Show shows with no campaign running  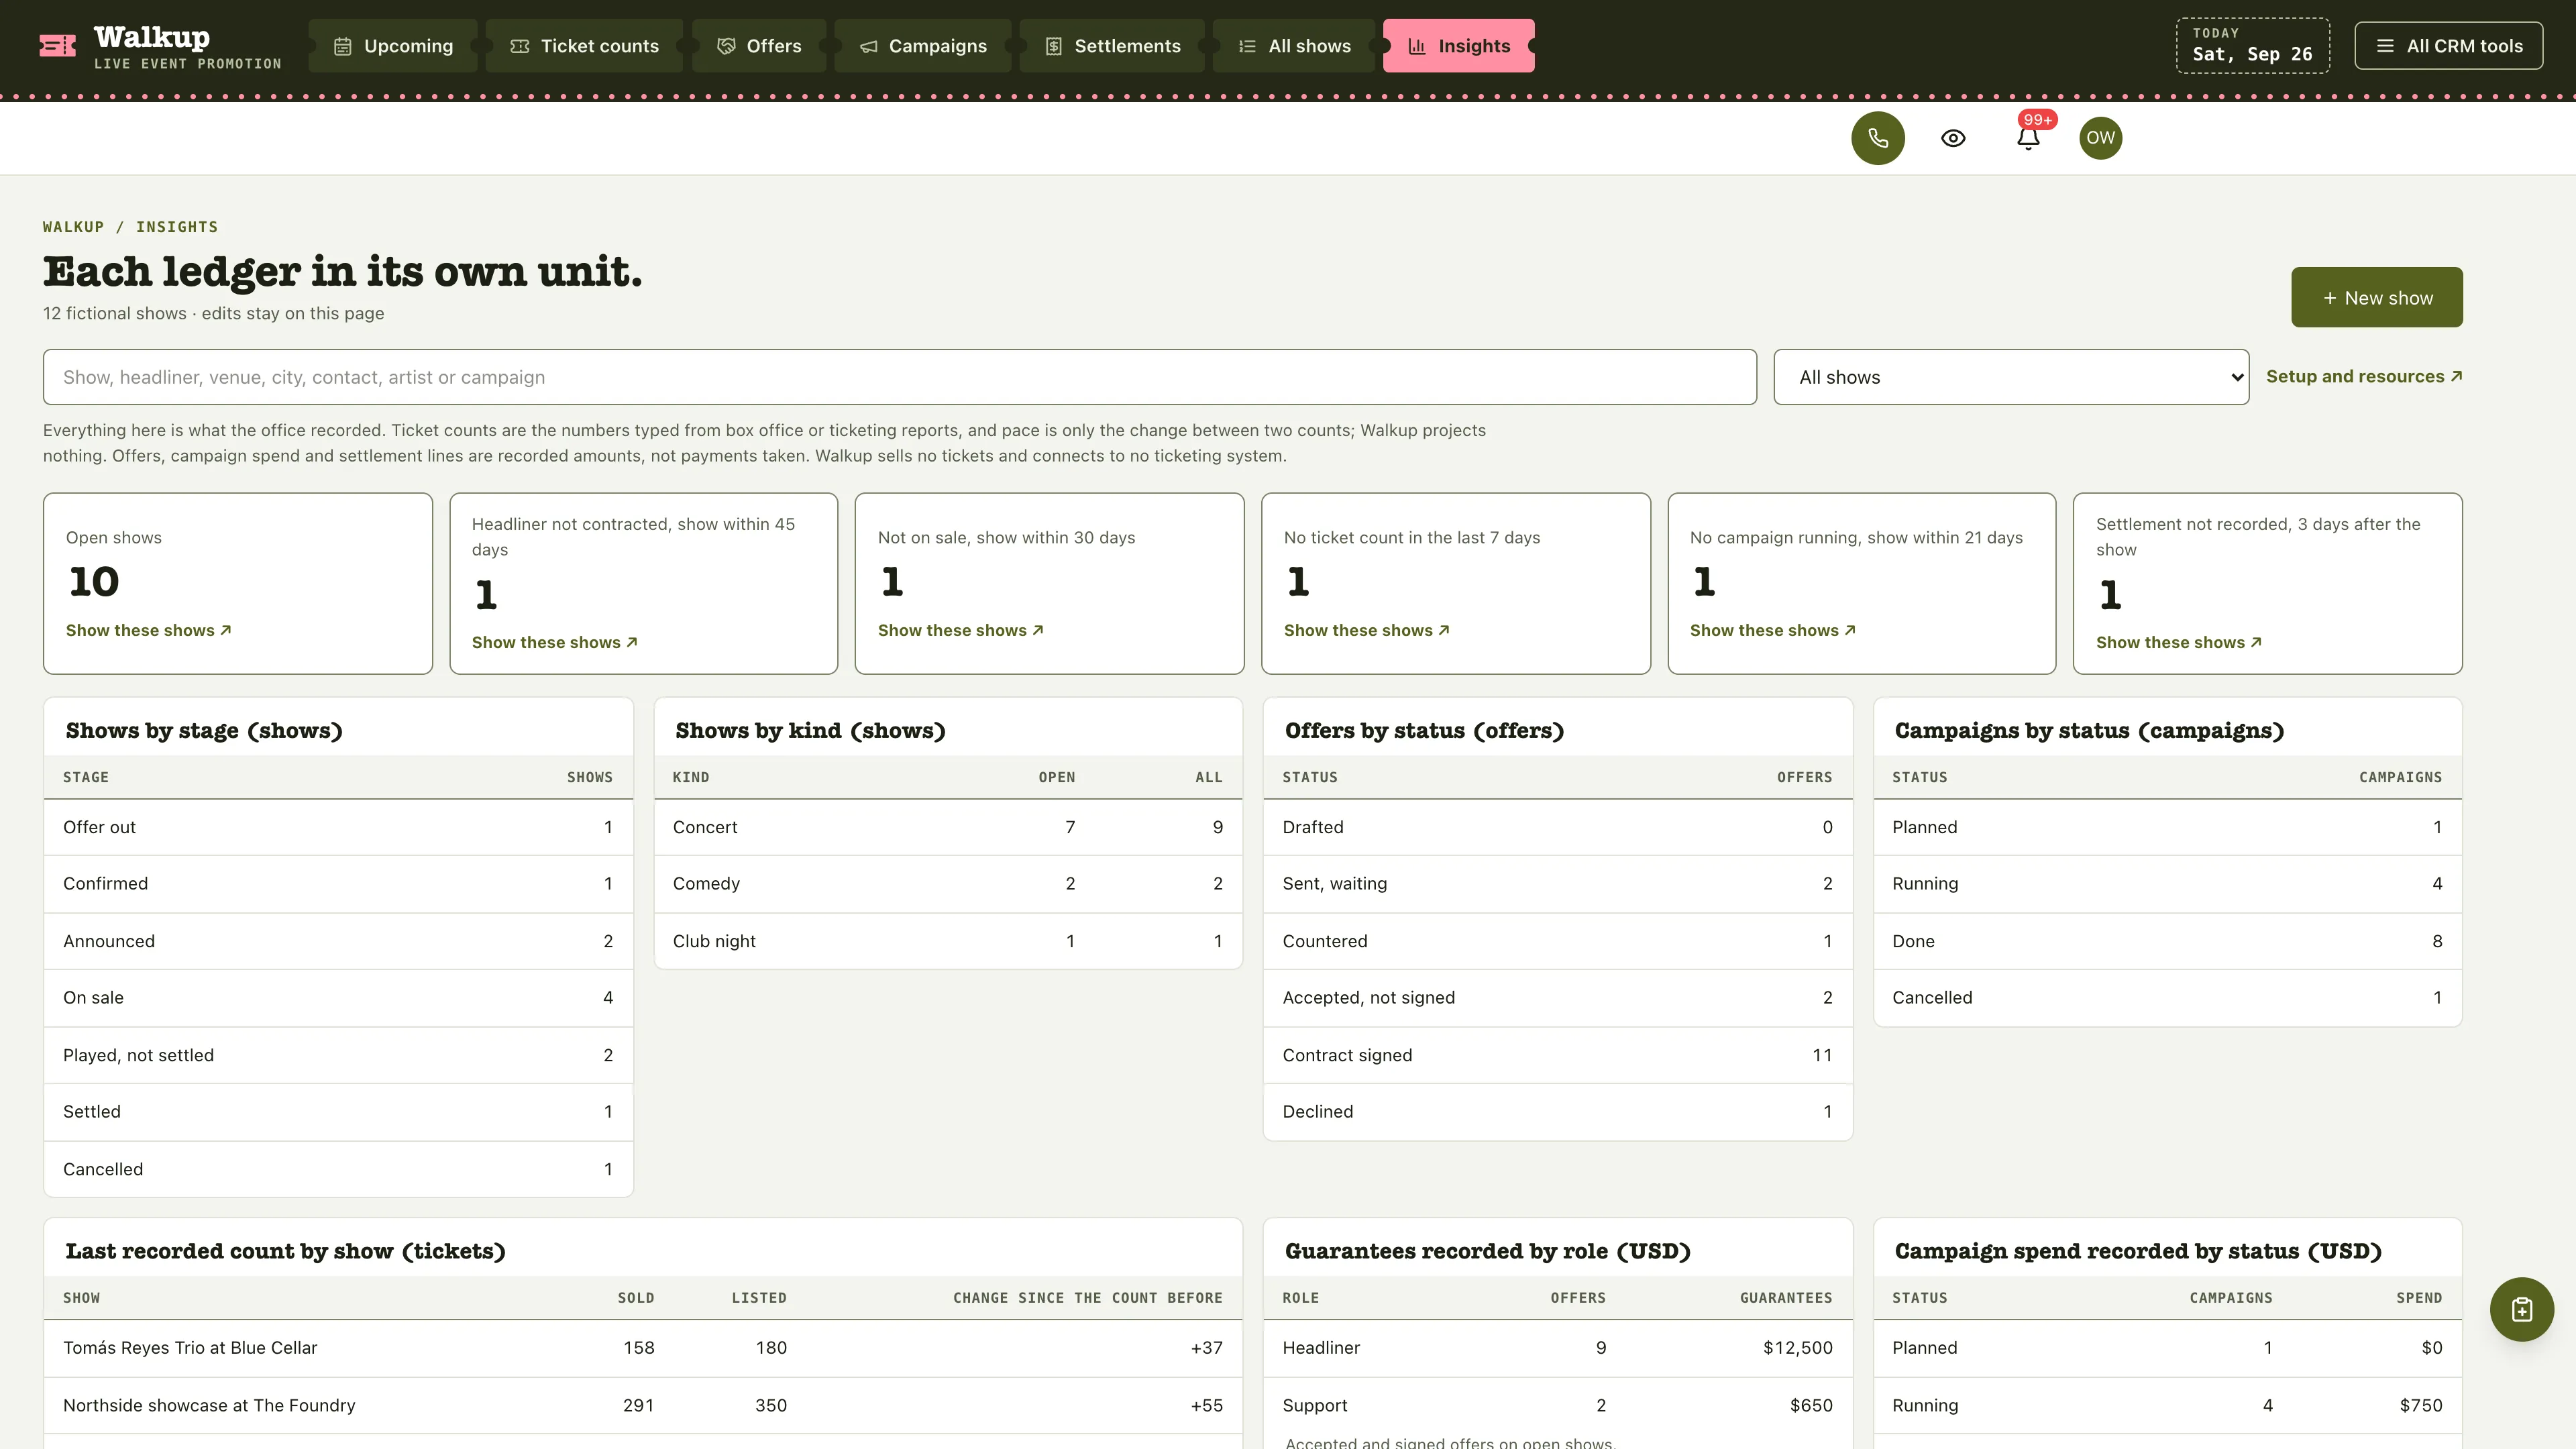pos(1772,630)
